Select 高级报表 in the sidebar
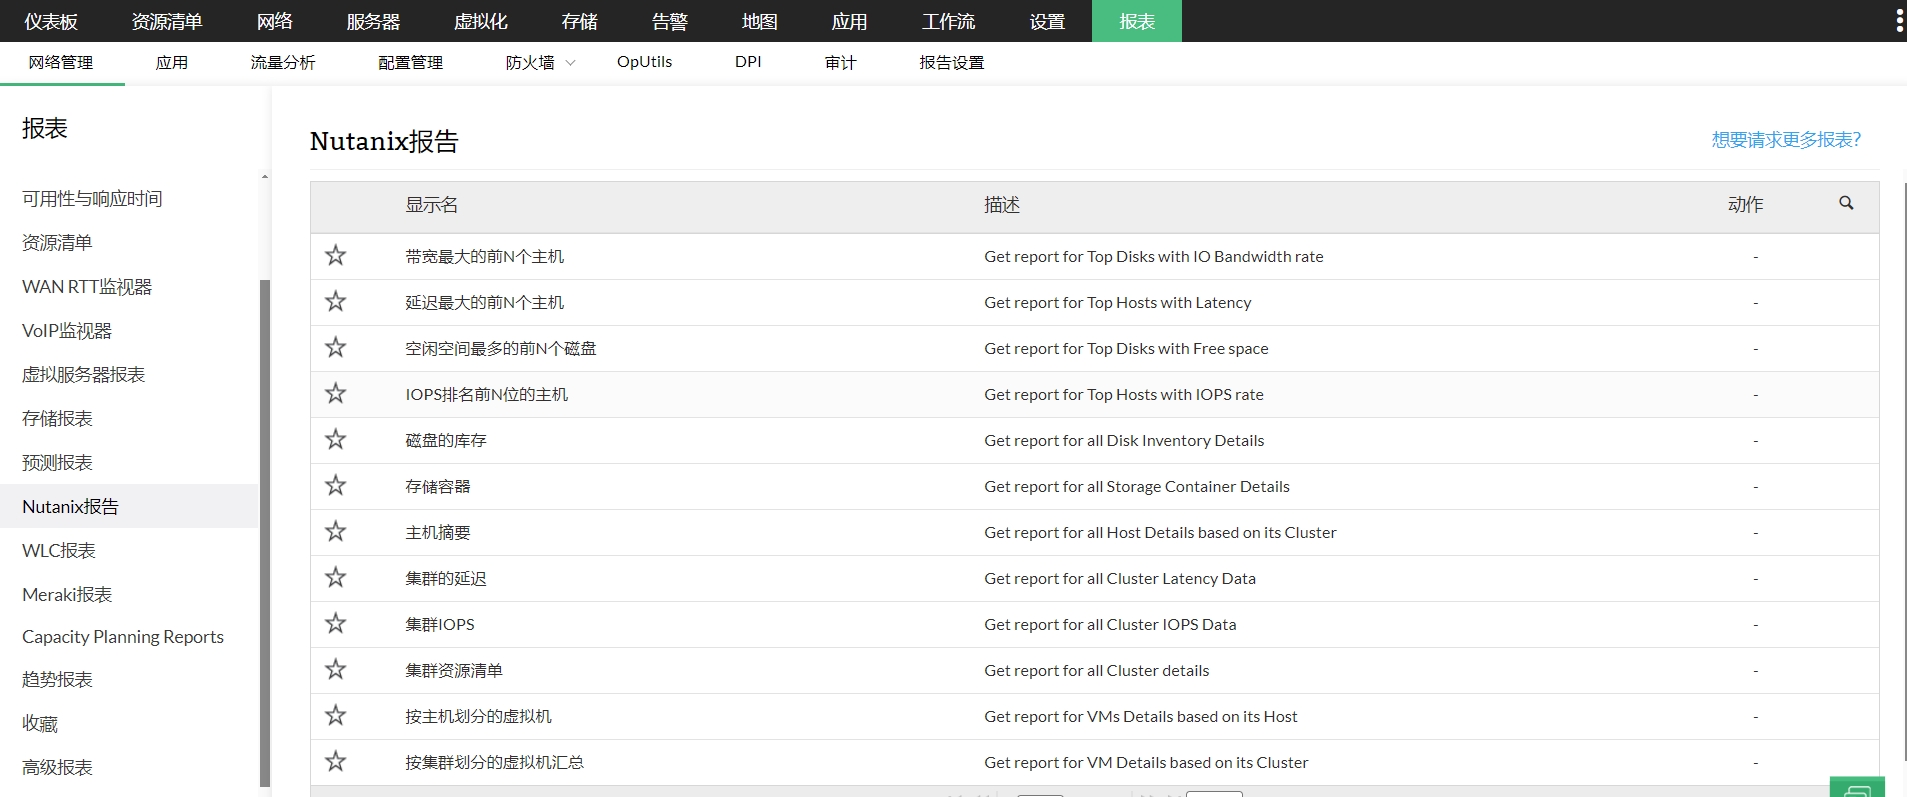 click(x=57, y=767)
